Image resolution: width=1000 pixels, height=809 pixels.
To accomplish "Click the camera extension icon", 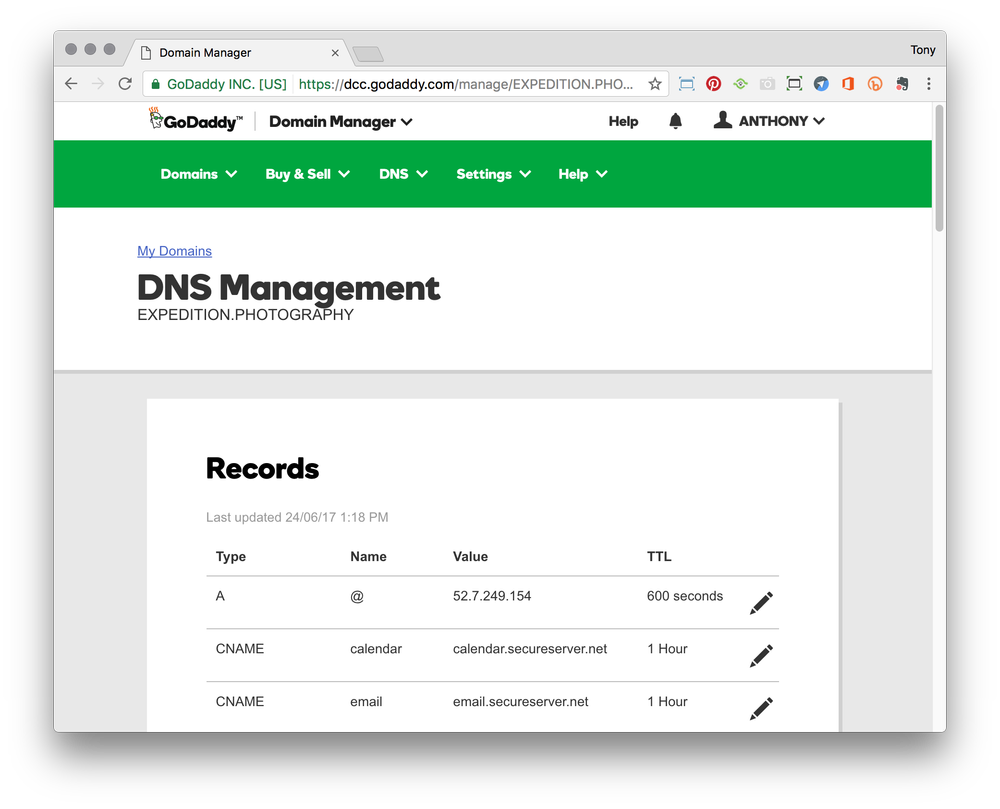I will tap(767, 84).
